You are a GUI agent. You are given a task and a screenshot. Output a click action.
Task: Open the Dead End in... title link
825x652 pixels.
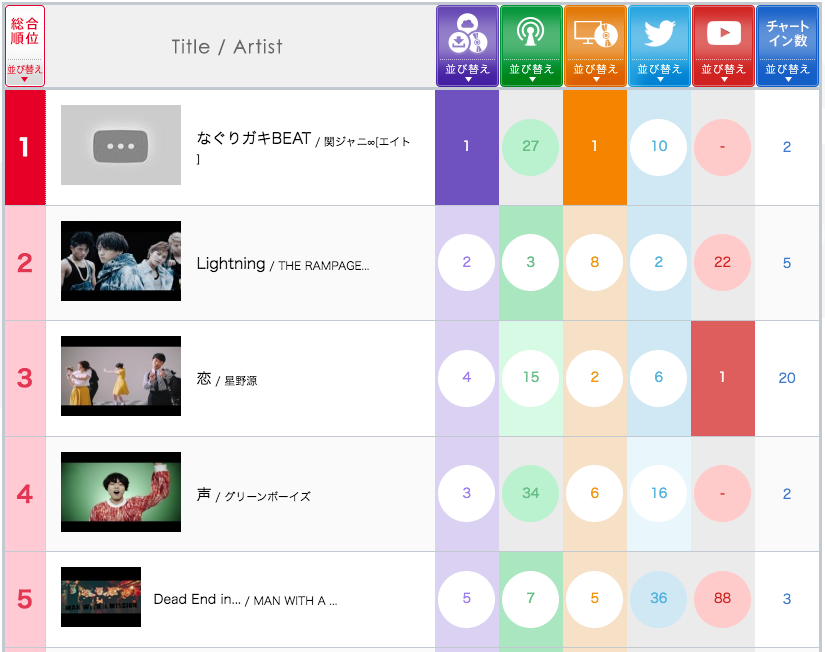click(197, 599)
